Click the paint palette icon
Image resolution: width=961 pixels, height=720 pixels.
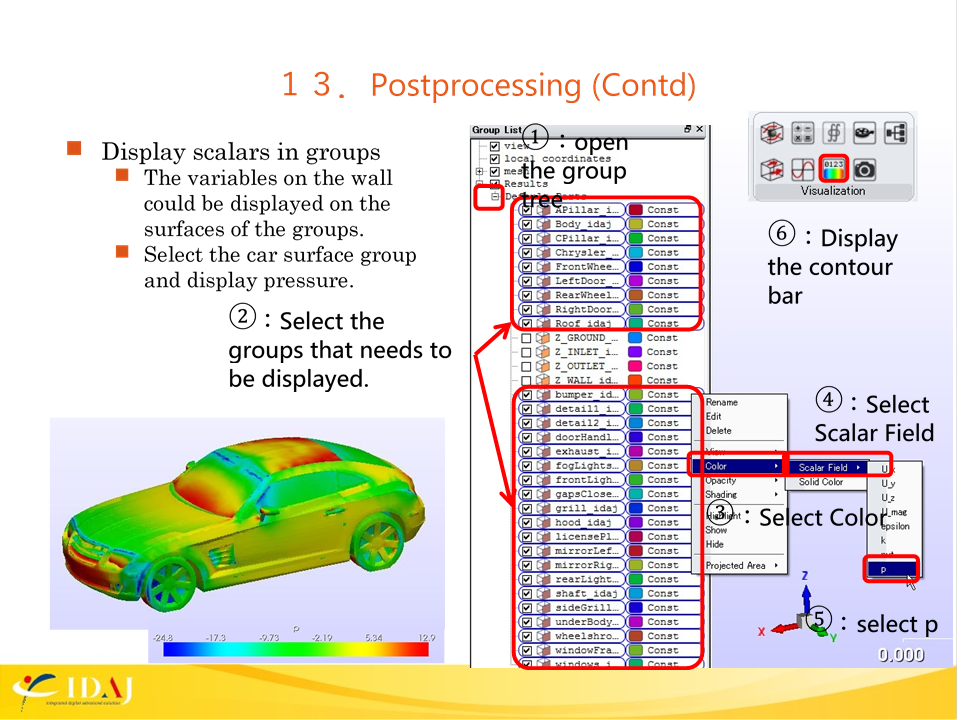(x=864, y=132)
